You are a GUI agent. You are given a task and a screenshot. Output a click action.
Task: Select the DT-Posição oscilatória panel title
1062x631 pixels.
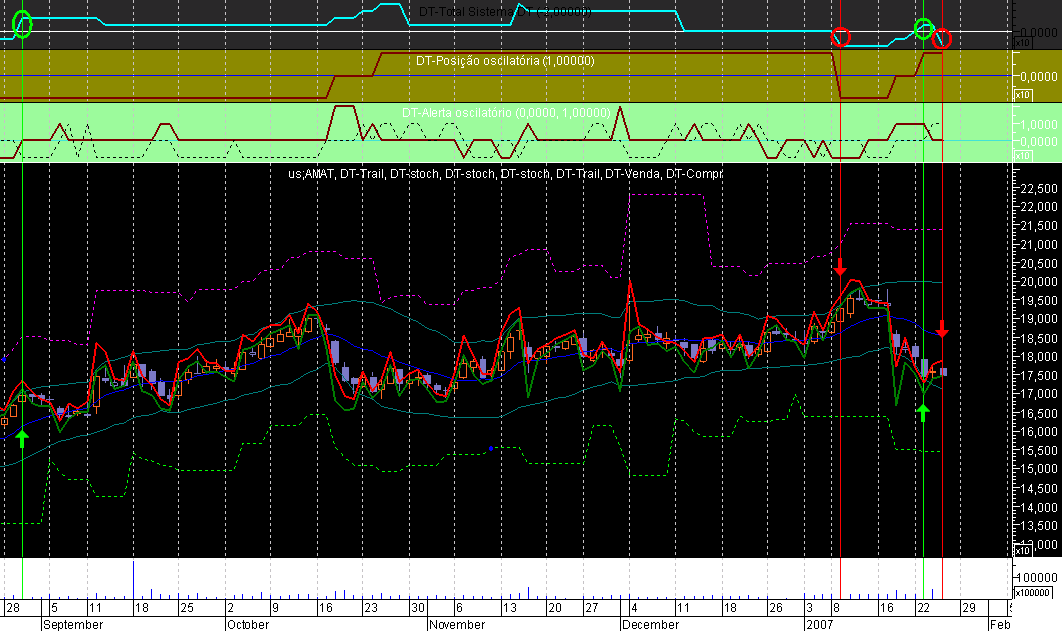(x=505, y=61)
